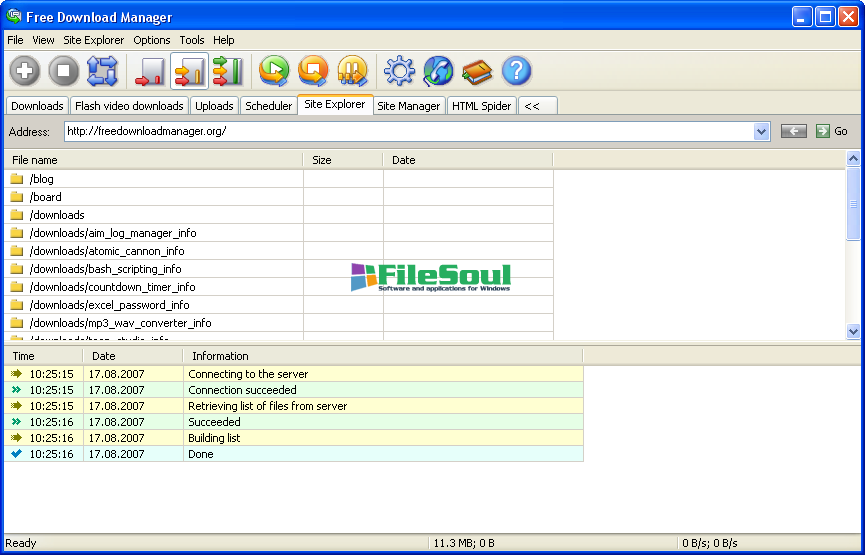This screenshot has height=555, width=865.
Task: Switch to the Uploads tab
Action: pos(214,106)
